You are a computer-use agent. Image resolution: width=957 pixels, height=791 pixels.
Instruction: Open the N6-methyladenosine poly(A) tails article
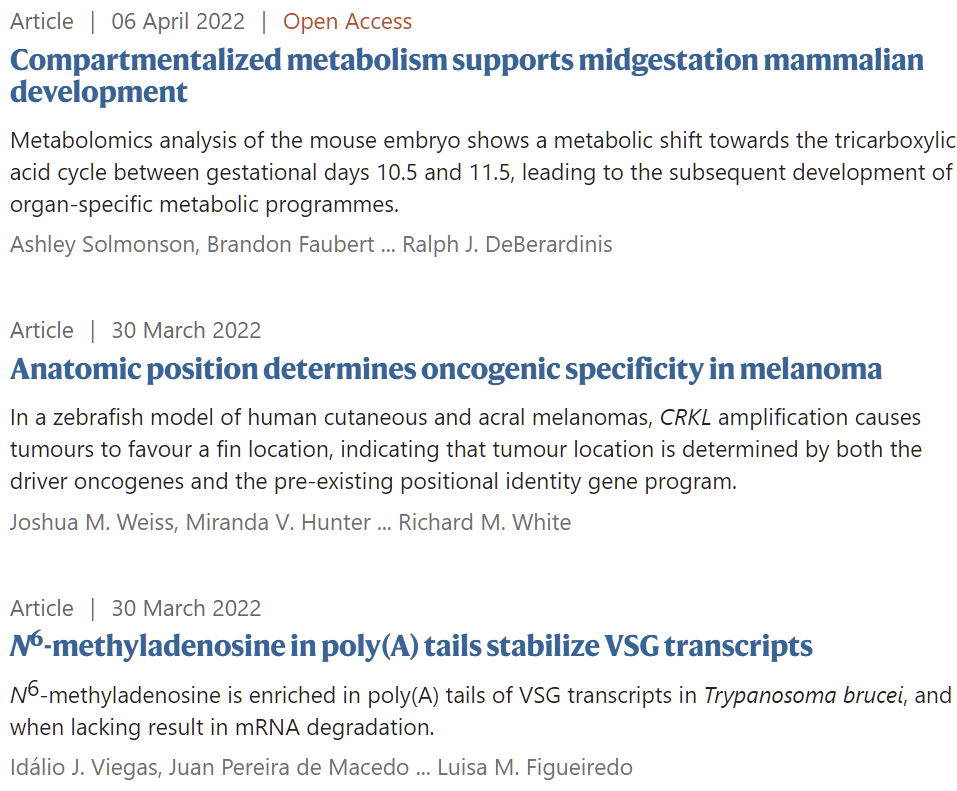click(411, 645)
